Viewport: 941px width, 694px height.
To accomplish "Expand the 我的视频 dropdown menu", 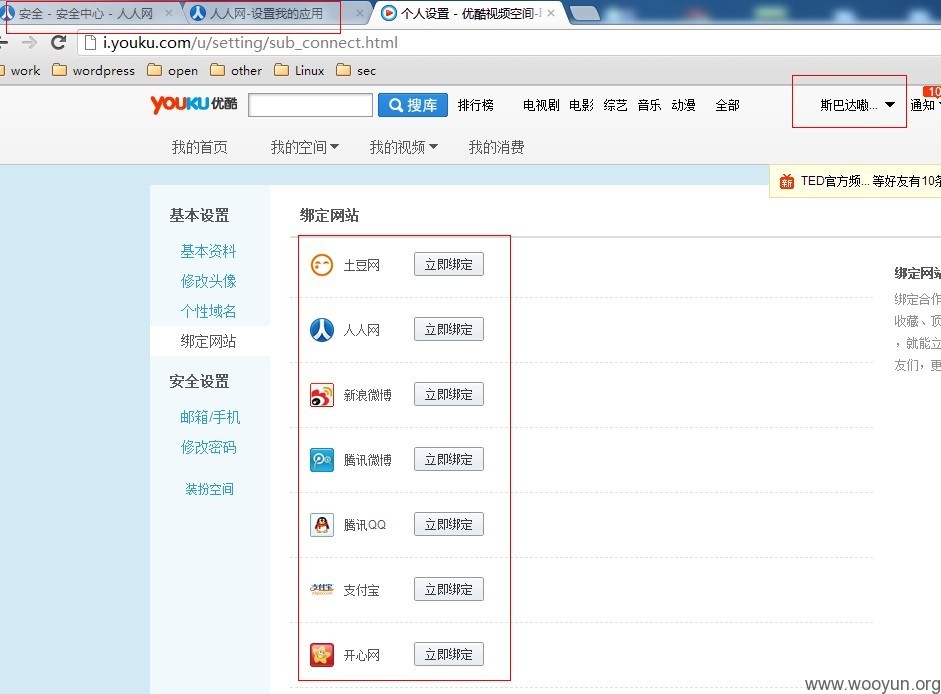I will pos(403,147).
